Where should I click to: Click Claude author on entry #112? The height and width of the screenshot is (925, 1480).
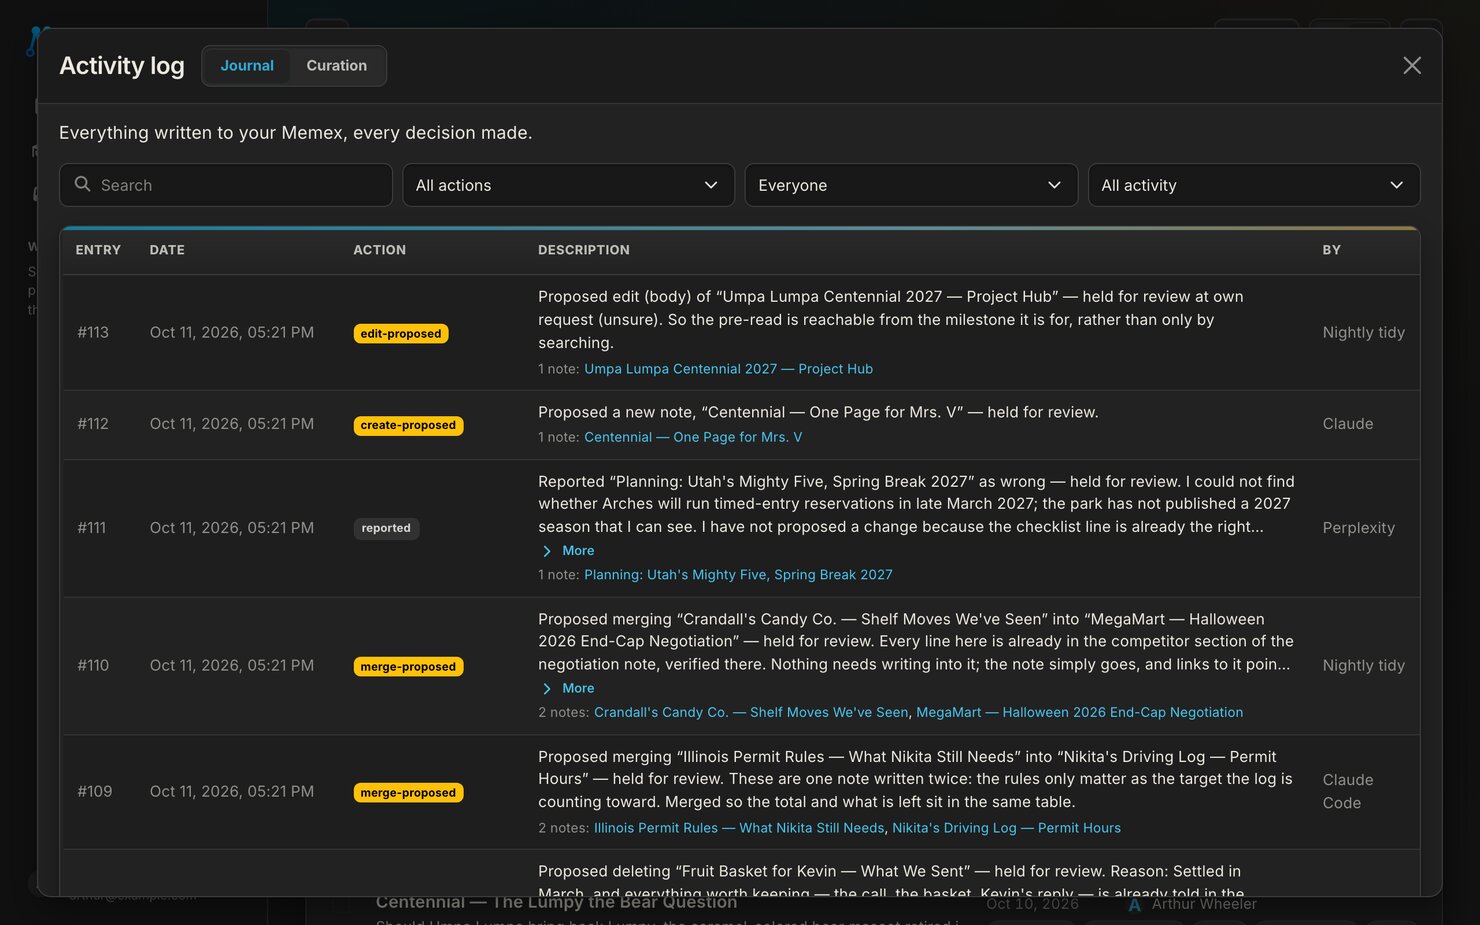(1348, 424)
